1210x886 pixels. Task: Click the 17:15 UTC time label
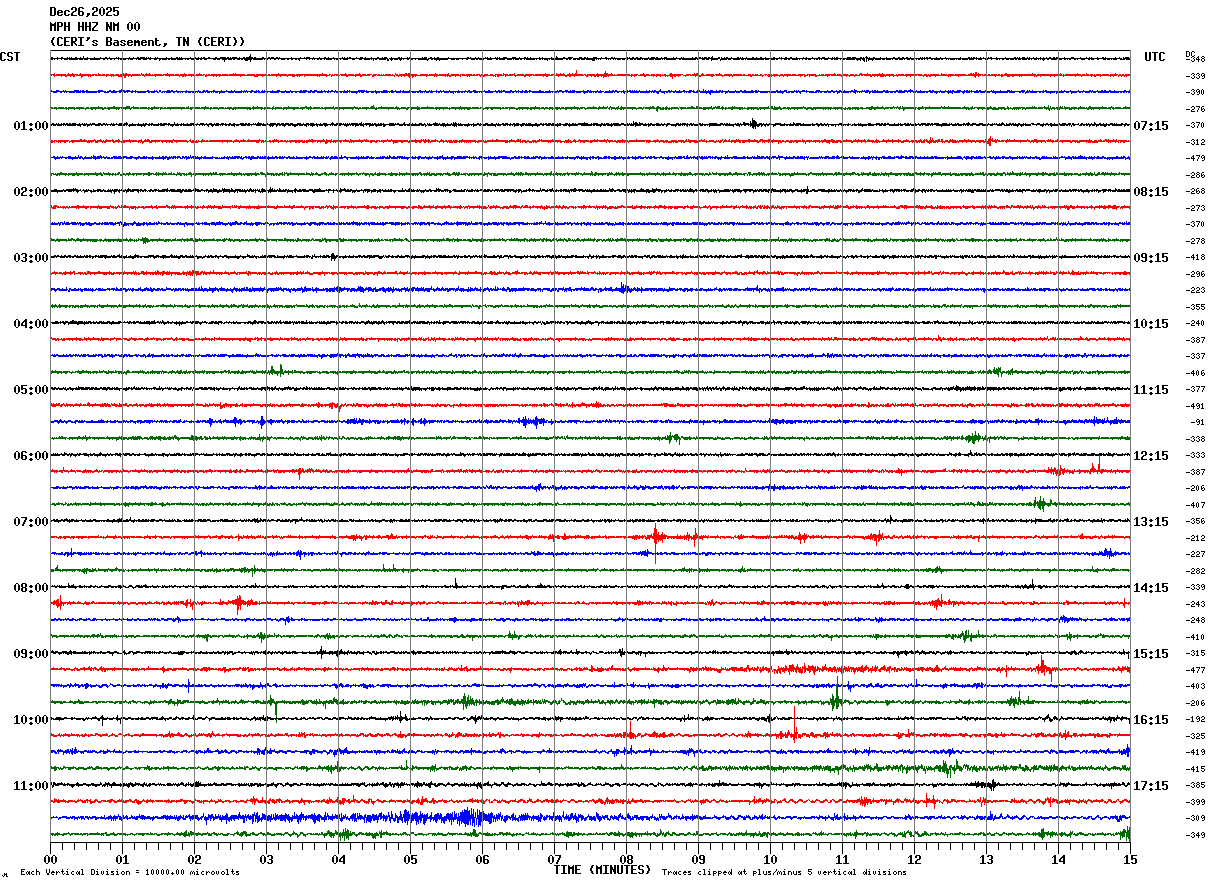(1150, 786)
